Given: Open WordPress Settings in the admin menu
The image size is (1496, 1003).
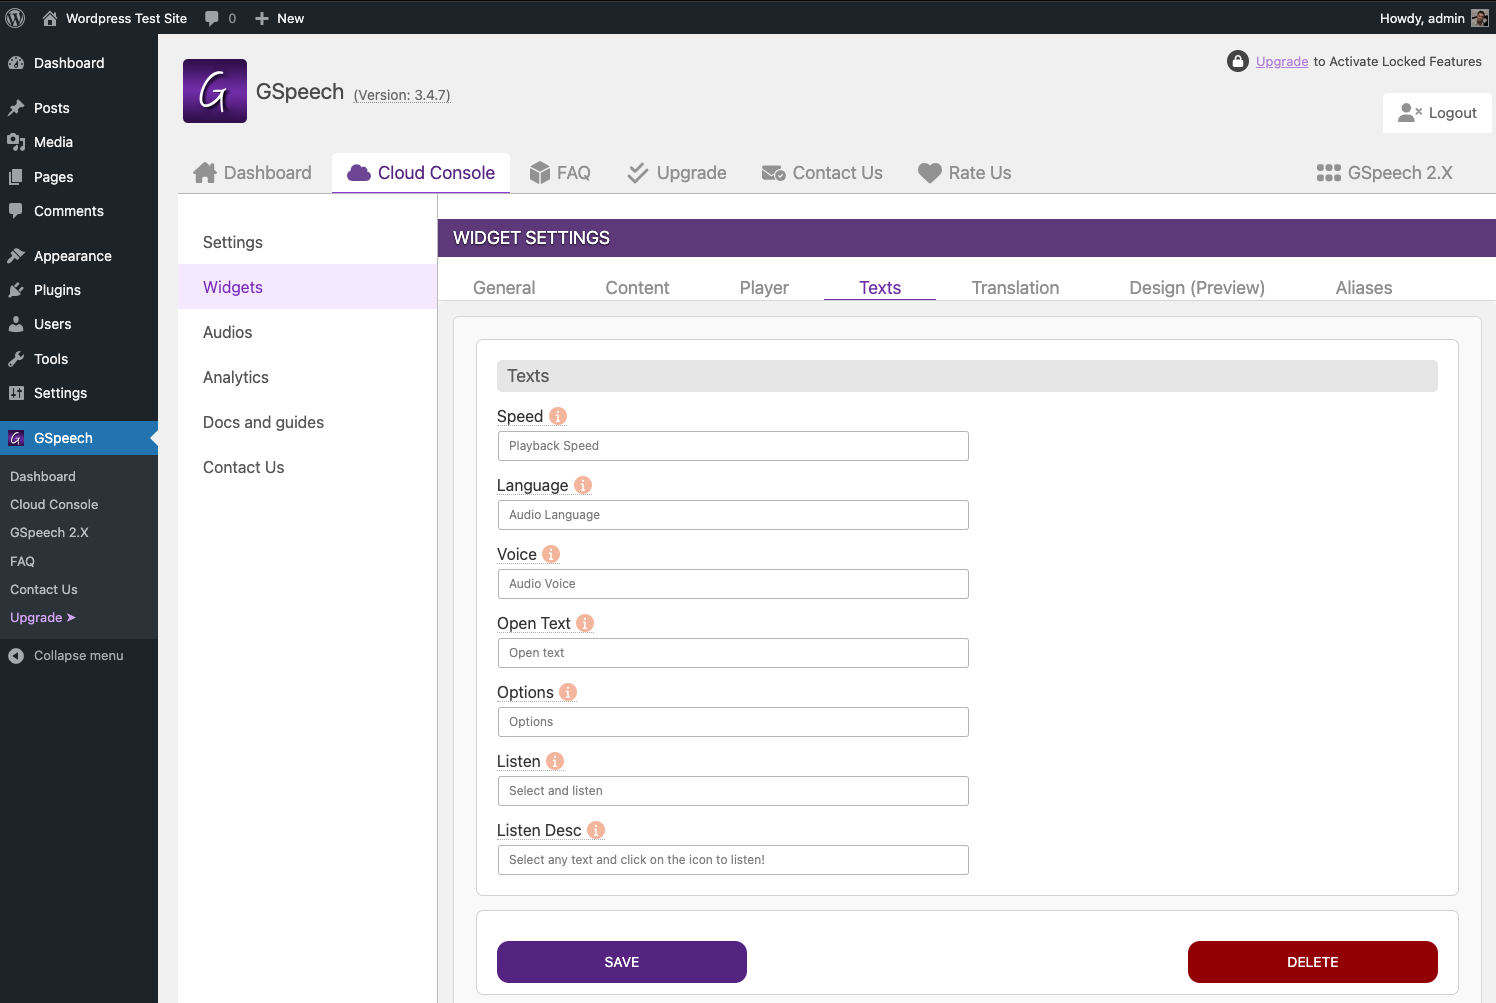Looking at the screenshot, I should click(x=79, y=393).
